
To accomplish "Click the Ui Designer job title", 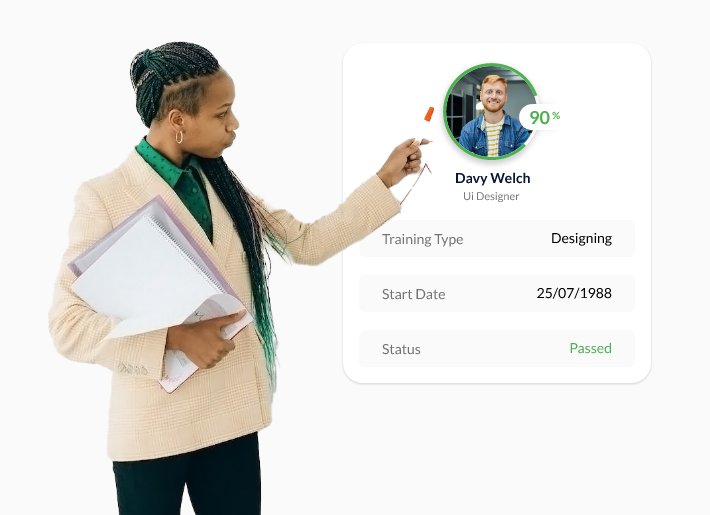I will [491, 196].
